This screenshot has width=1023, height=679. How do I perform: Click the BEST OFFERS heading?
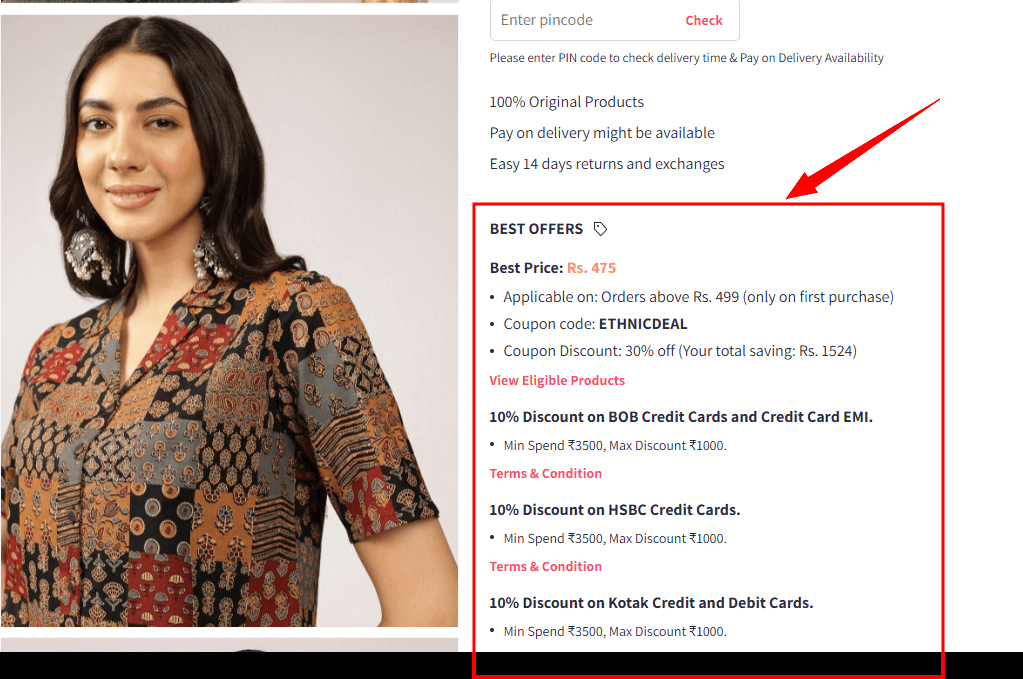click(x=536, y=229)
